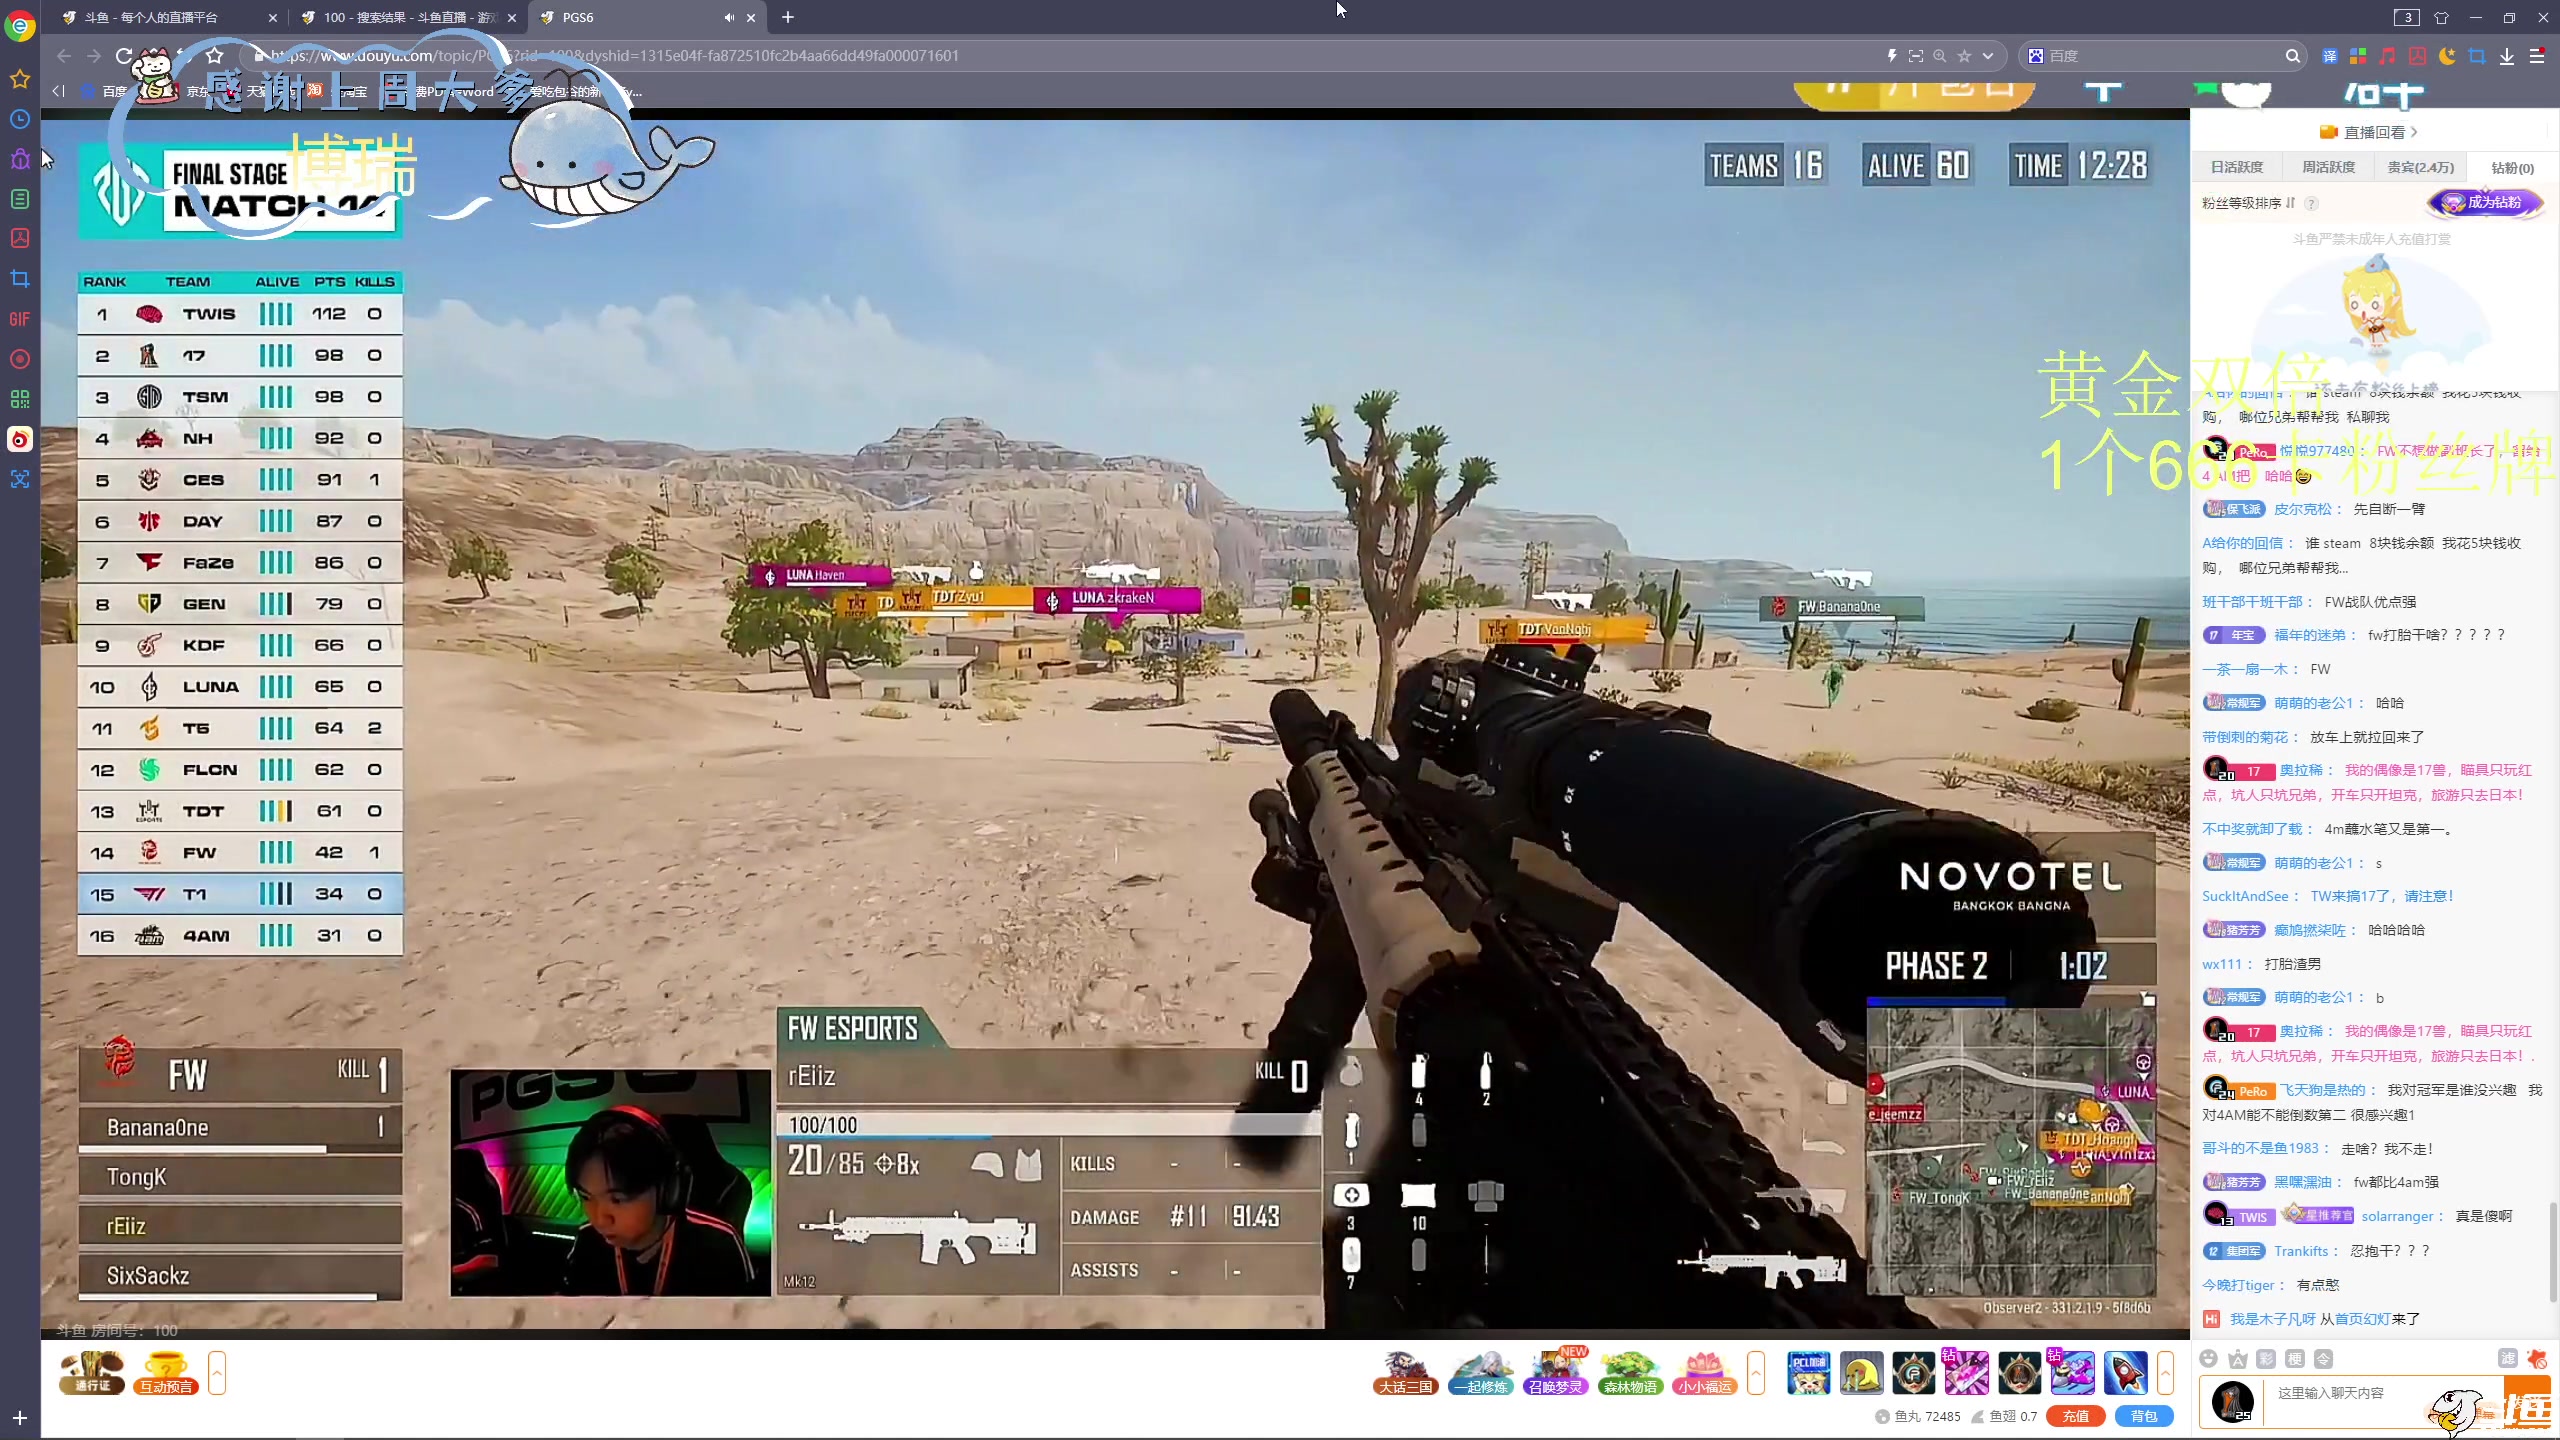Open sidebar green notes icon

point(20,199)
